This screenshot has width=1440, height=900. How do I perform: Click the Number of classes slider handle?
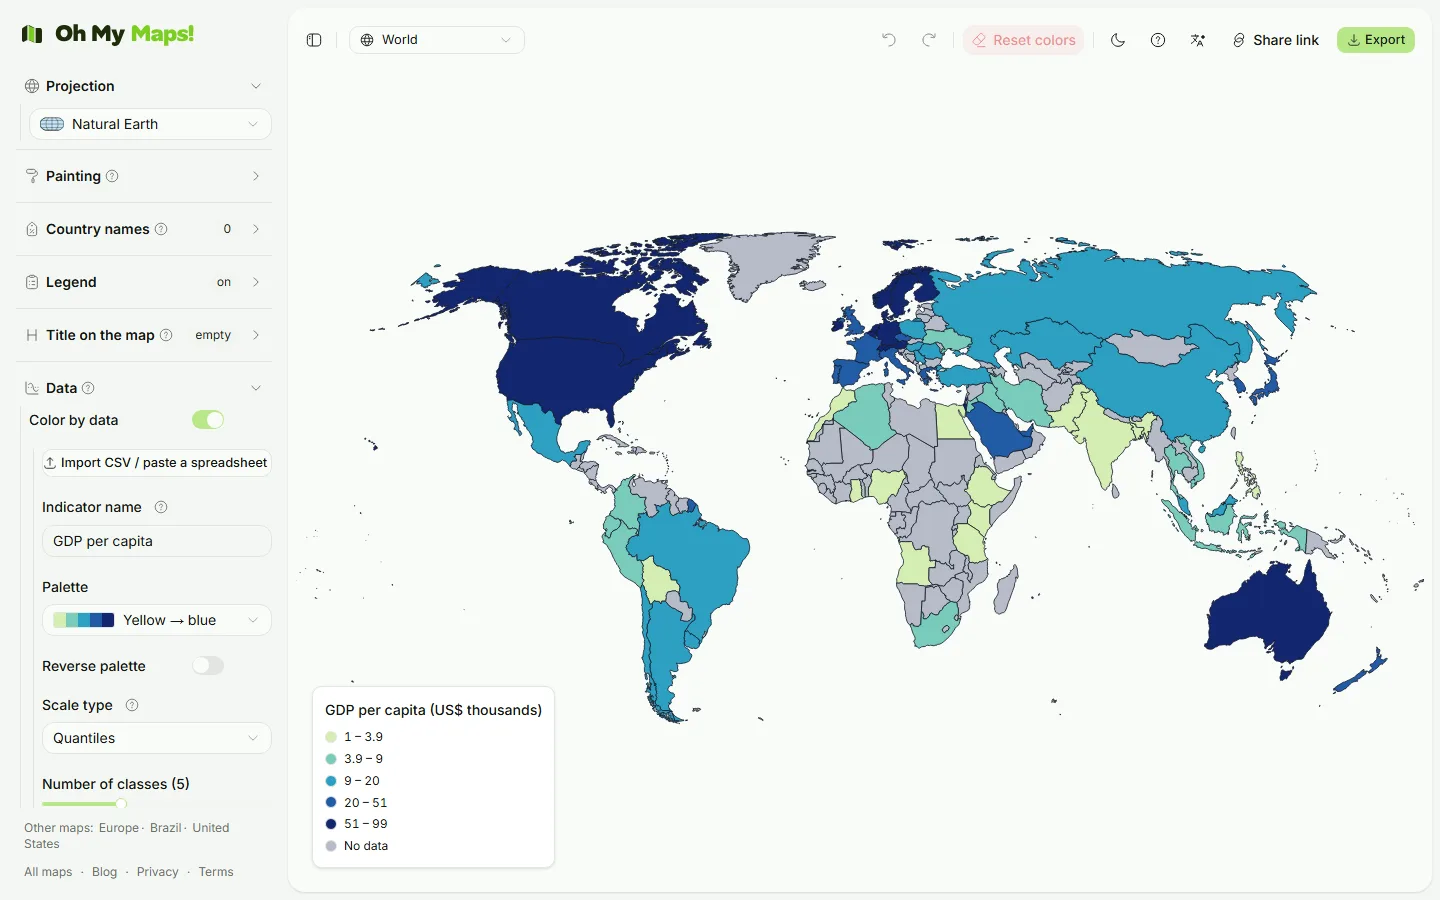[x=121, y=804]
